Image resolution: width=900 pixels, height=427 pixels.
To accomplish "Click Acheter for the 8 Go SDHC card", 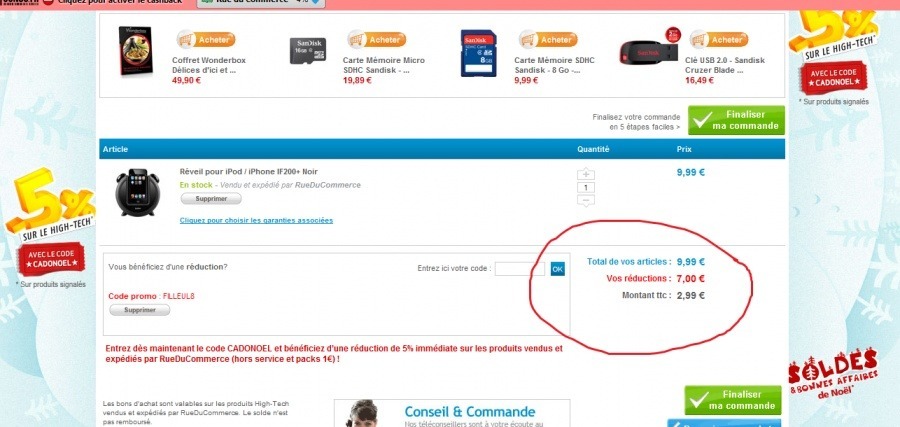I will (x=548, y=40).
